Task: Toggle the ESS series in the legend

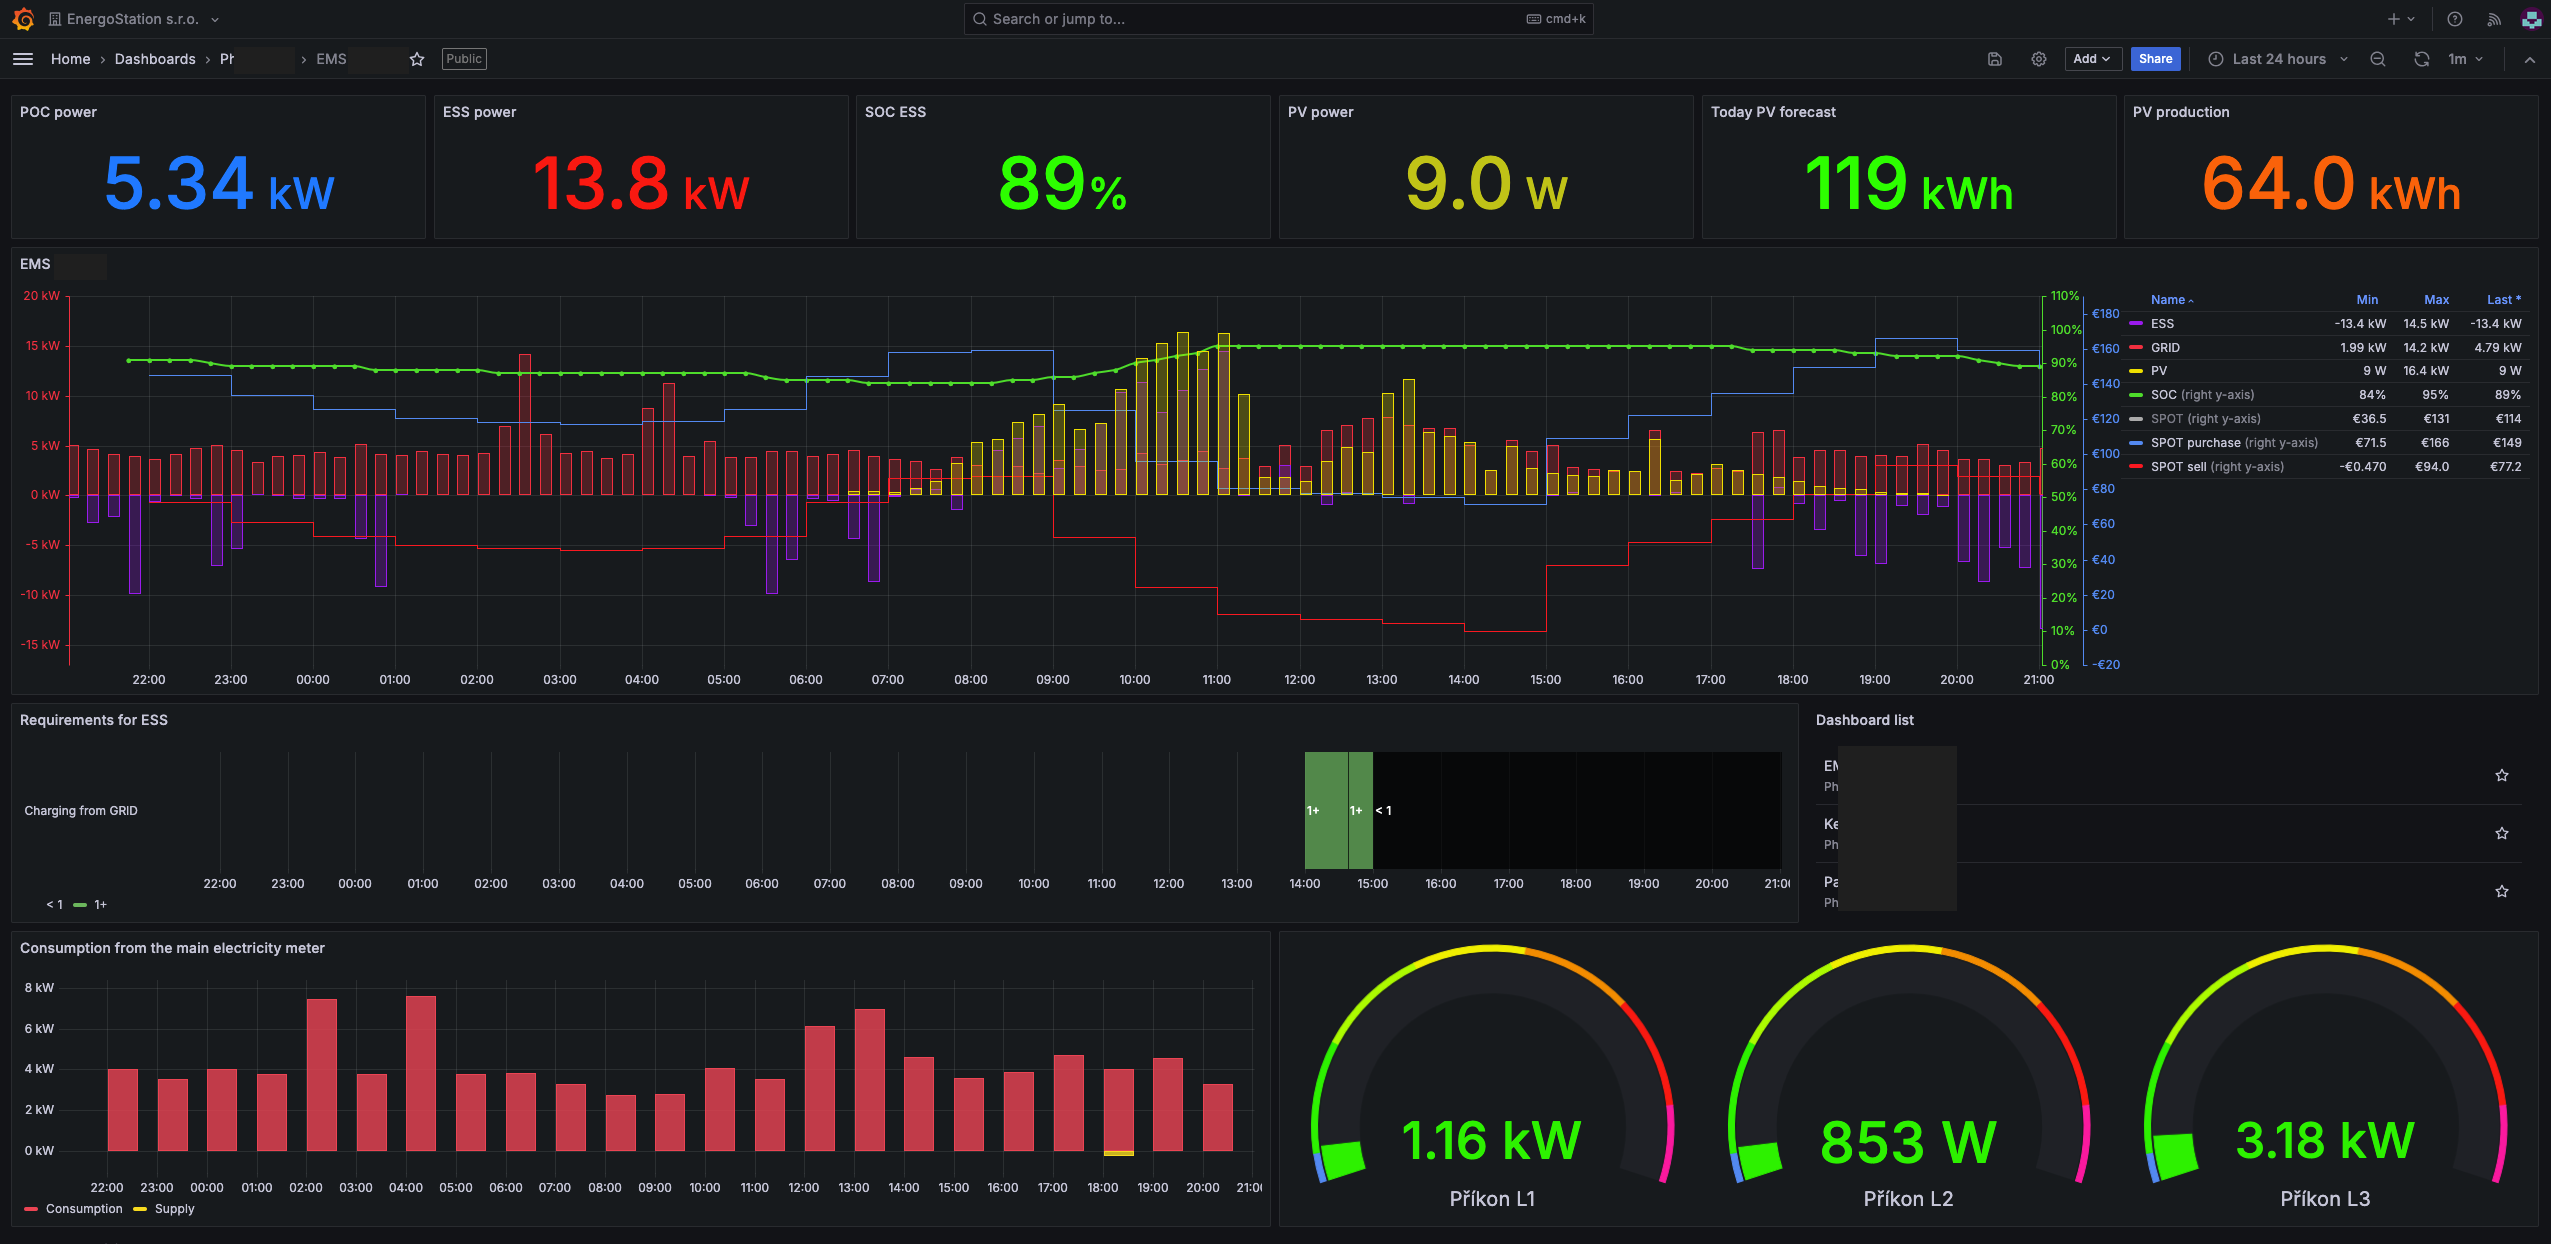Action: pos(2162,324)
